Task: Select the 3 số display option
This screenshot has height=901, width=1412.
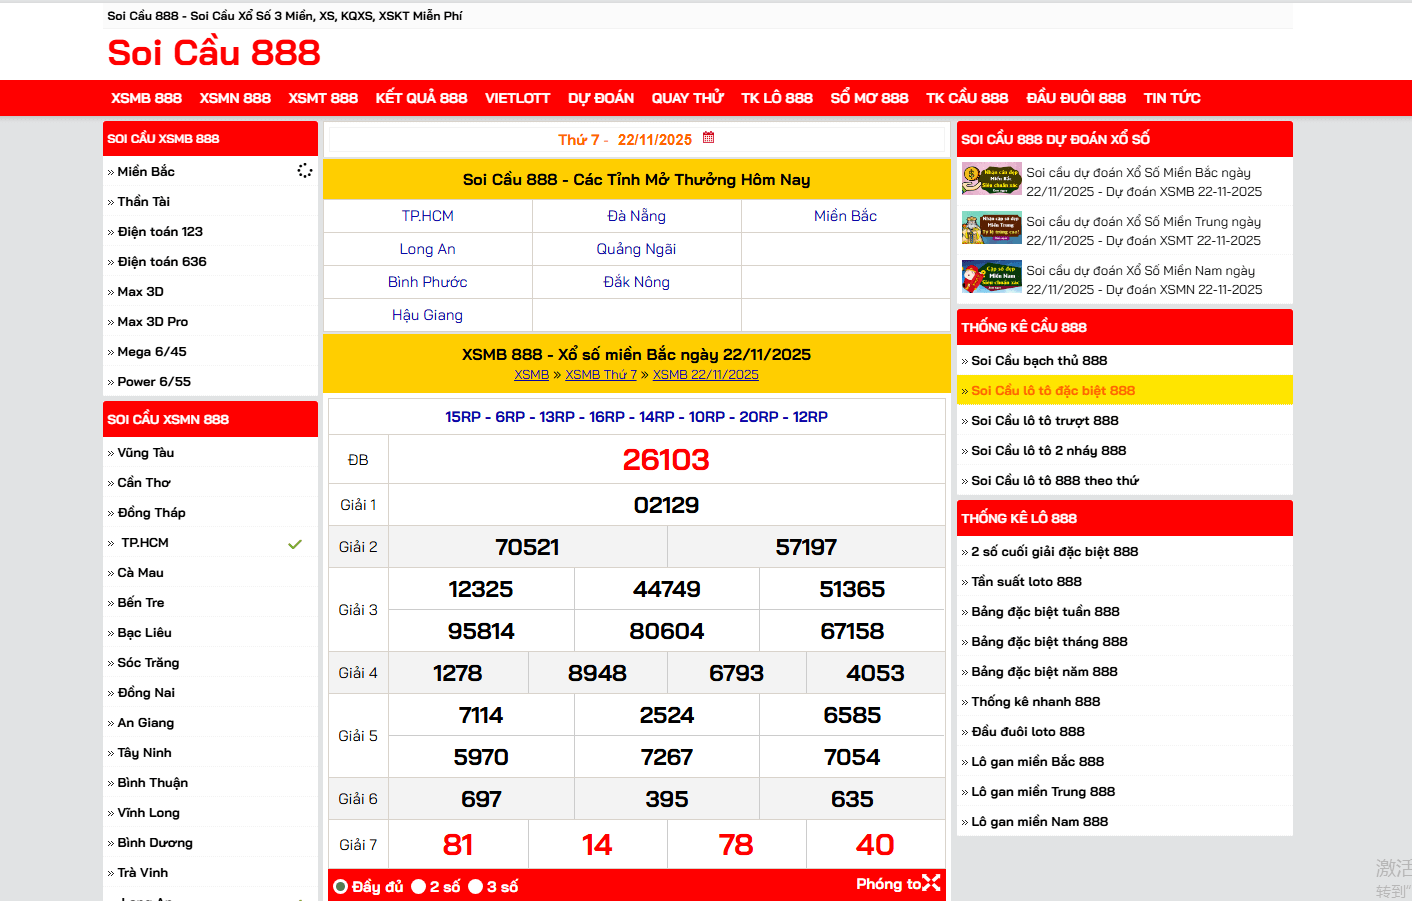Action: click(x=476, y=884)
